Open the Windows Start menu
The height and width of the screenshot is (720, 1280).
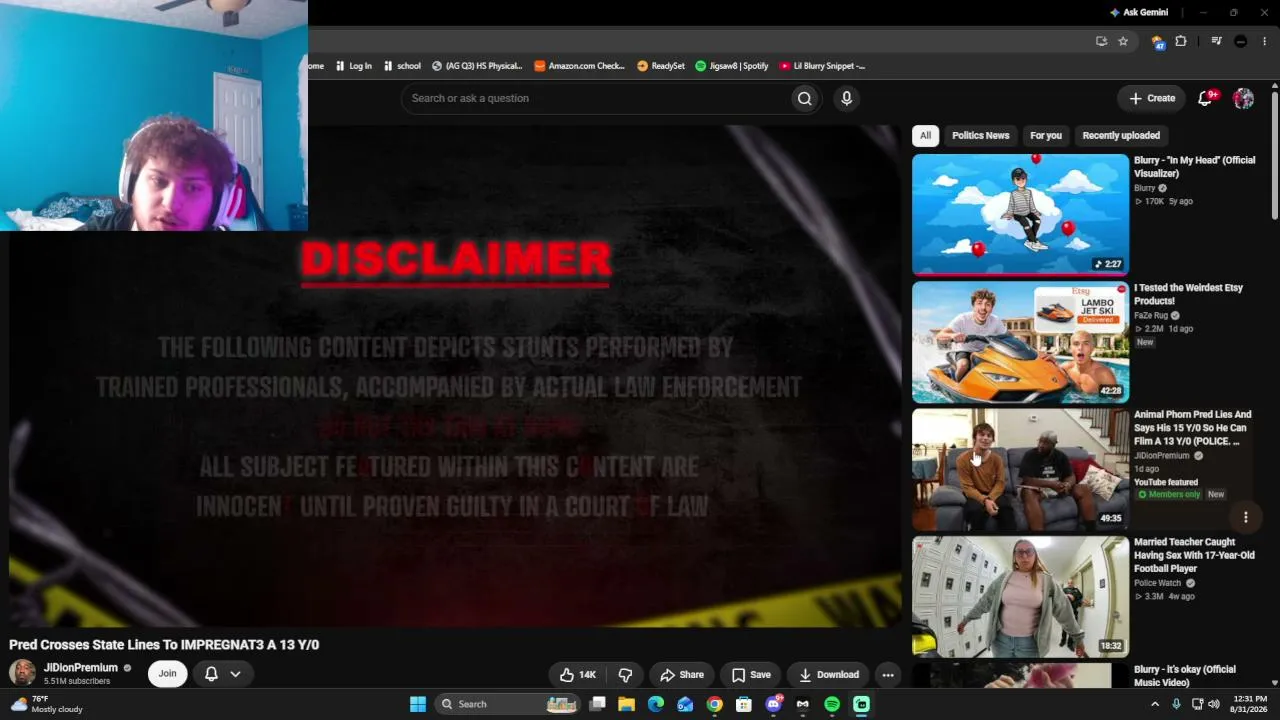coord(418,704)
